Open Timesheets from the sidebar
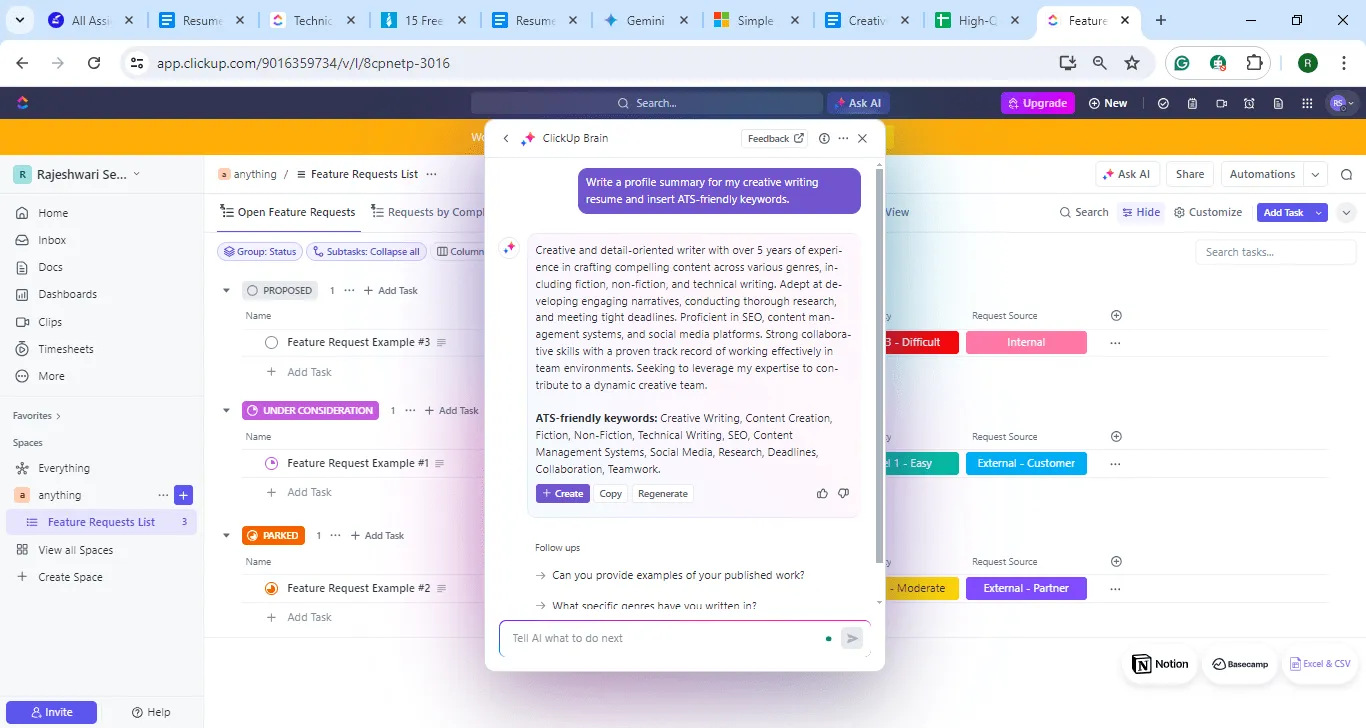The height and width of the screenshot is (728, 1366). pos(66,349)
